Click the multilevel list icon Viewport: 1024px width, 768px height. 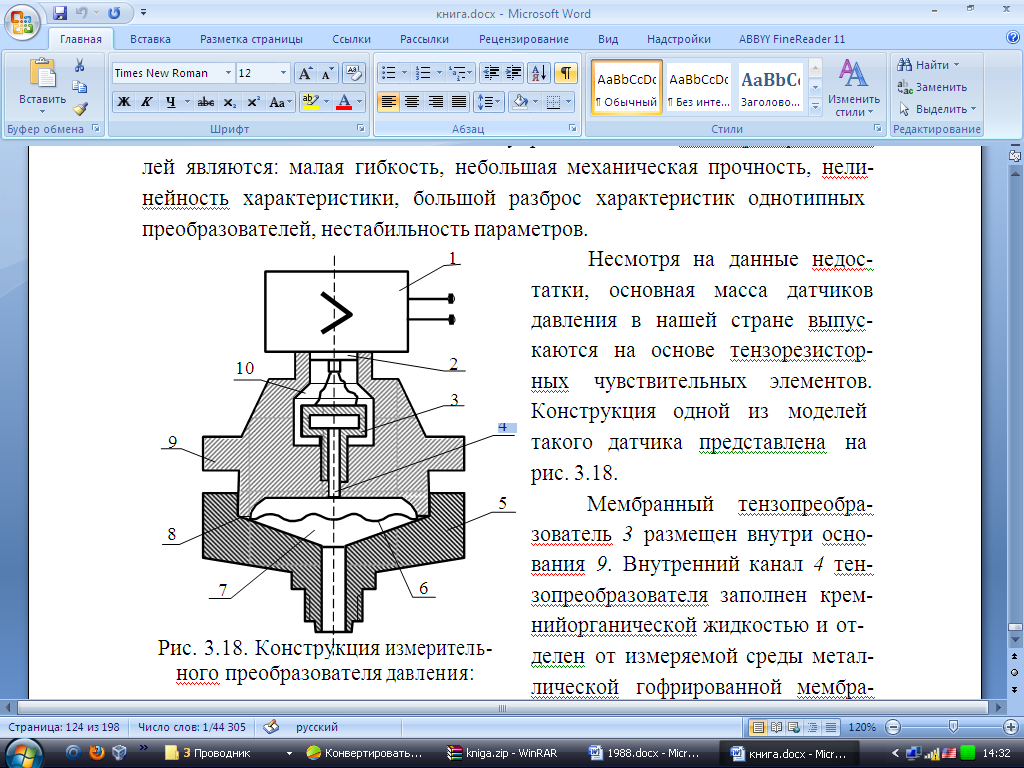(458, 73)
